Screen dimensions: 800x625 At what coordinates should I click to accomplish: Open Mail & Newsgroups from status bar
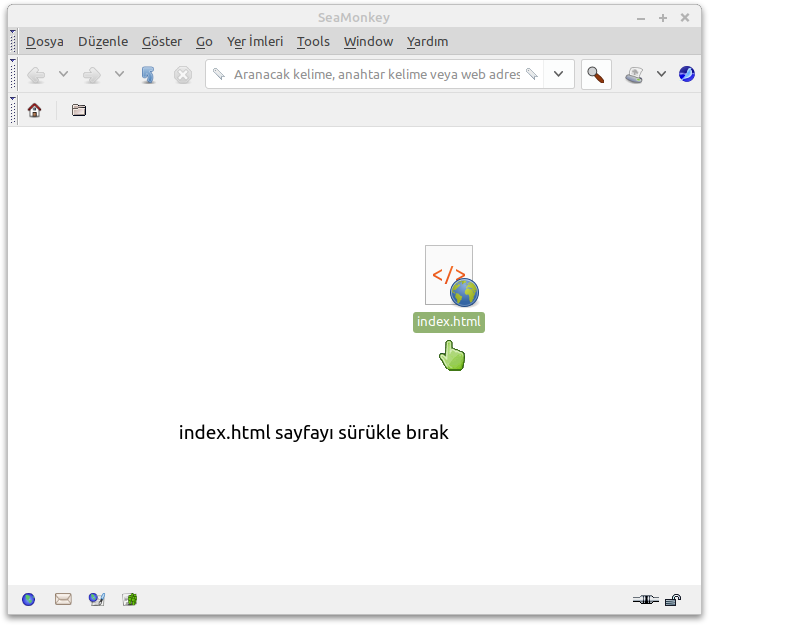[x=63, y=599]
